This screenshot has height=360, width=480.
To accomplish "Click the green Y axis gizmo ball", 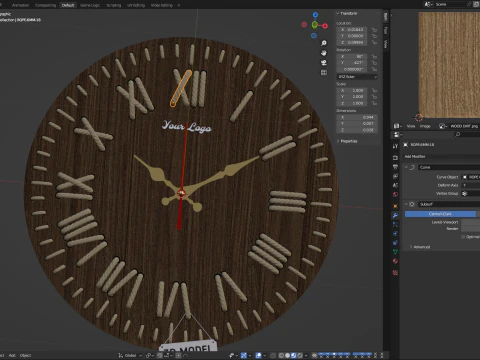I will coord(315,25).
